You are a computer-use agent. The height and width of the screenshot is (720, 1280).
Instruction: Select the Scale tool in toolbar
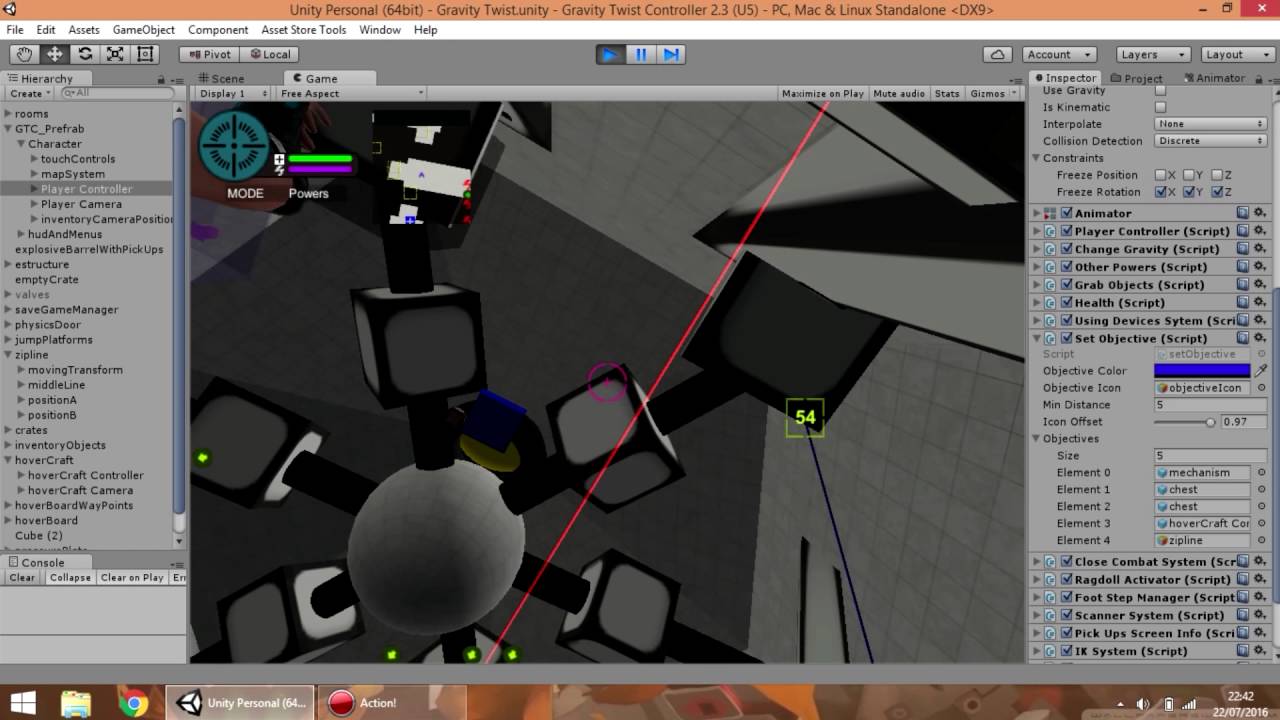coord(115,54)
